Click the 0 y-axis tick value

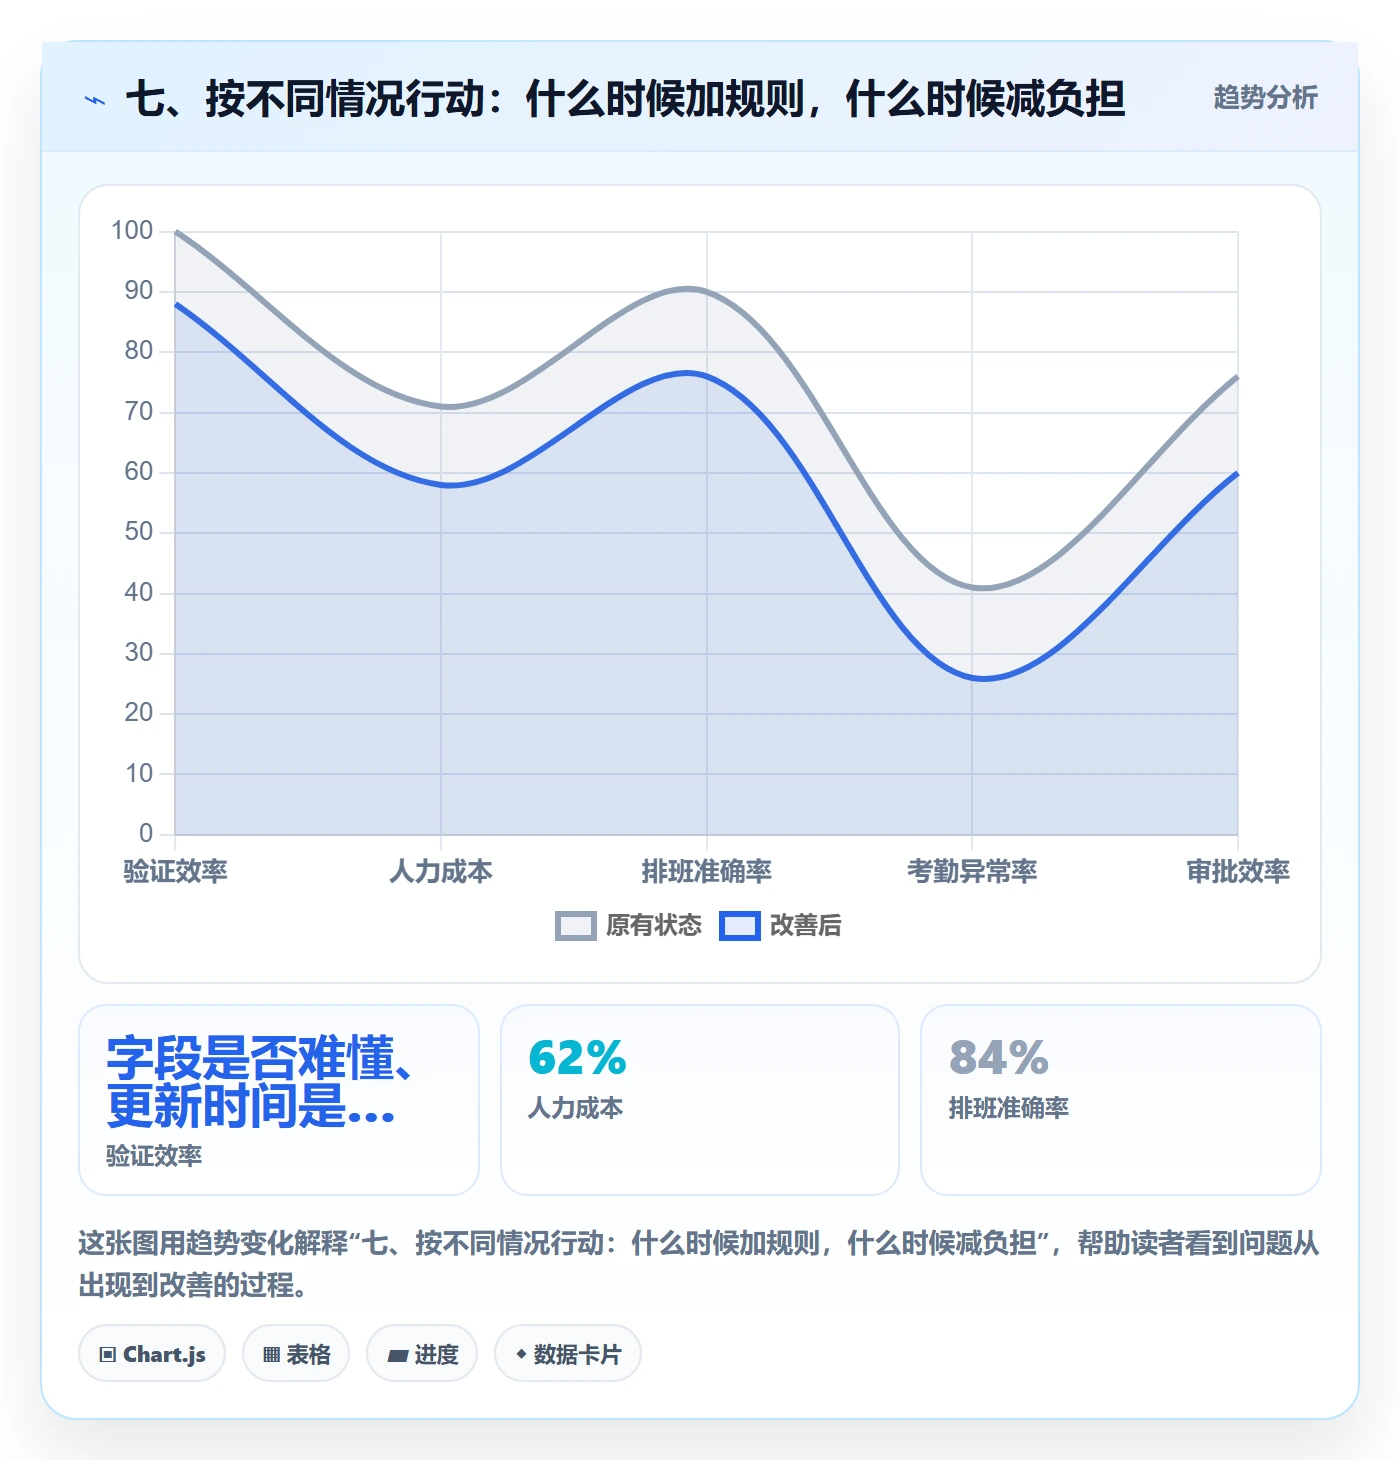[x=146, y=833]
